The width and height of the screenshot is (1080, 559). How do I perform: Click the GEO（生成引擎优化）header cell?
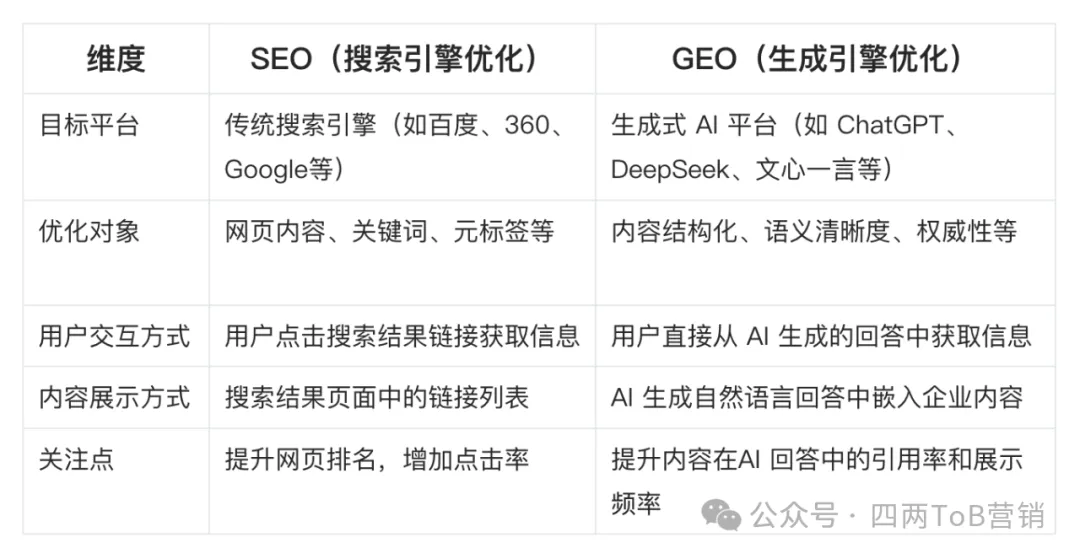[x=825, y=59]
